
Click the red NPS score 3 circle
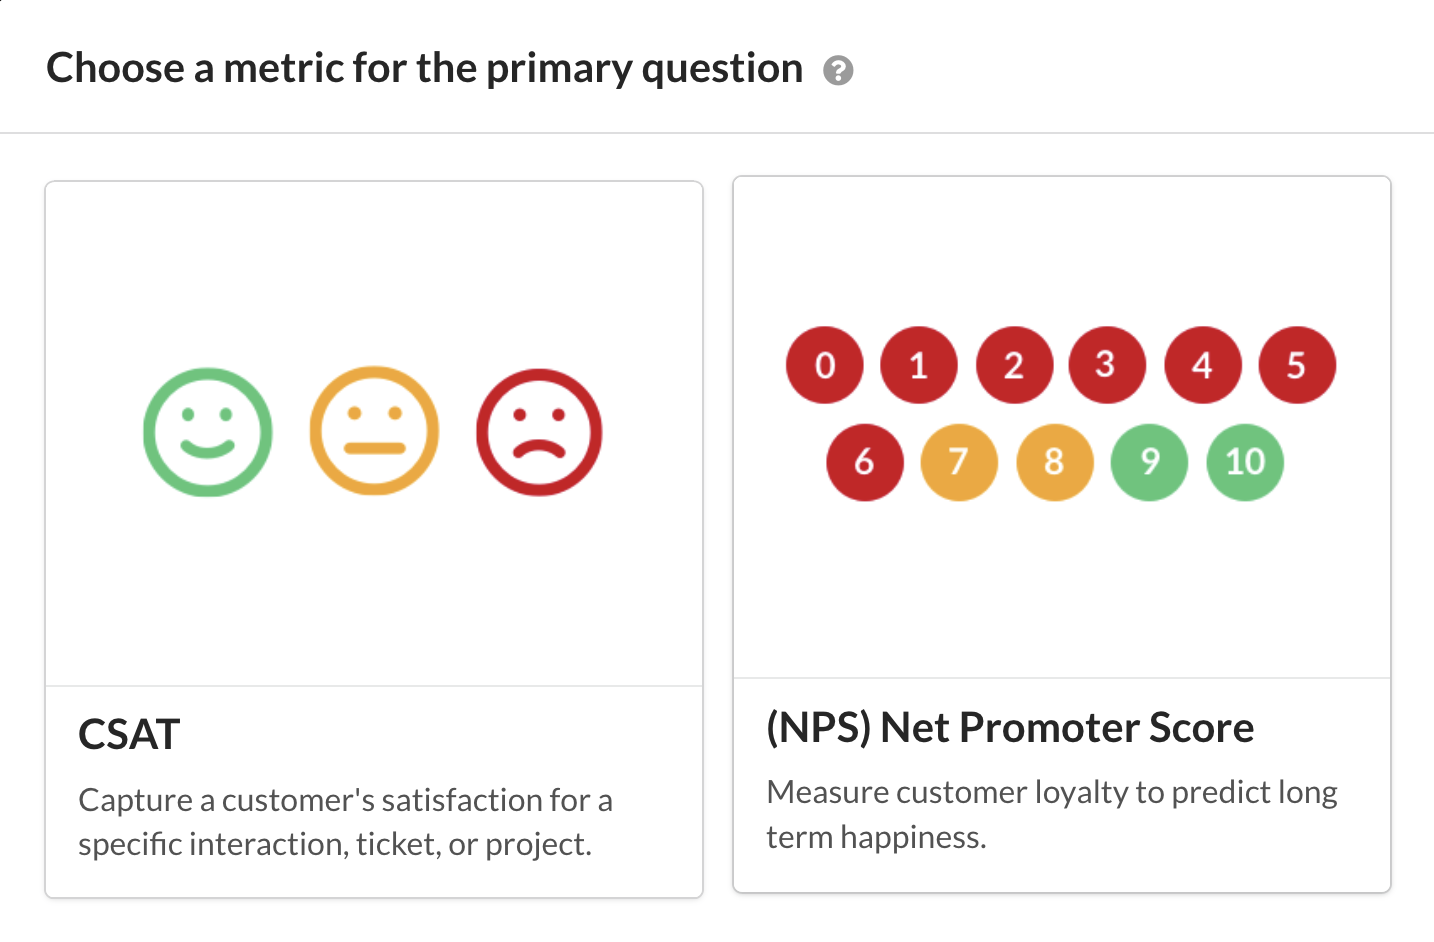(x=1106, y=365)
